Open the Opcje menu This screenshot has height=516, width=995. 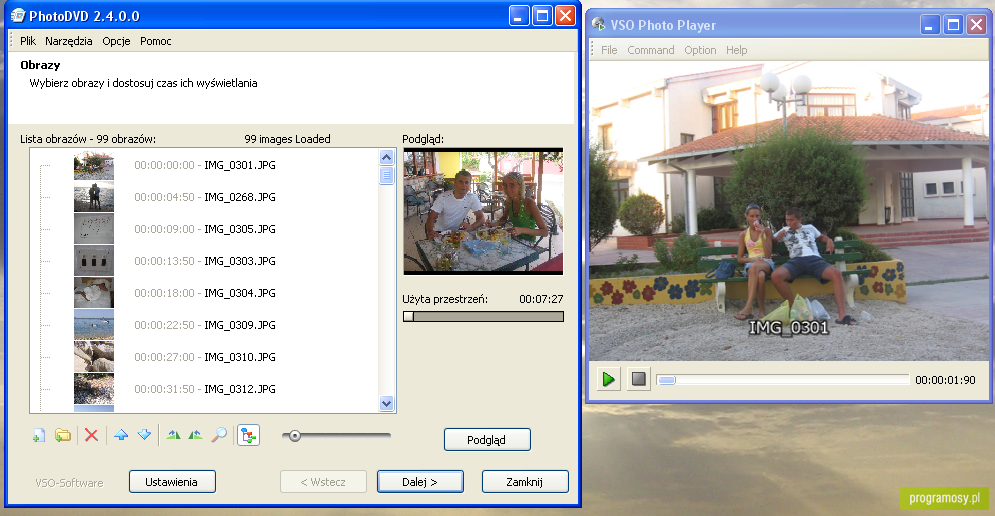point(116,41)
